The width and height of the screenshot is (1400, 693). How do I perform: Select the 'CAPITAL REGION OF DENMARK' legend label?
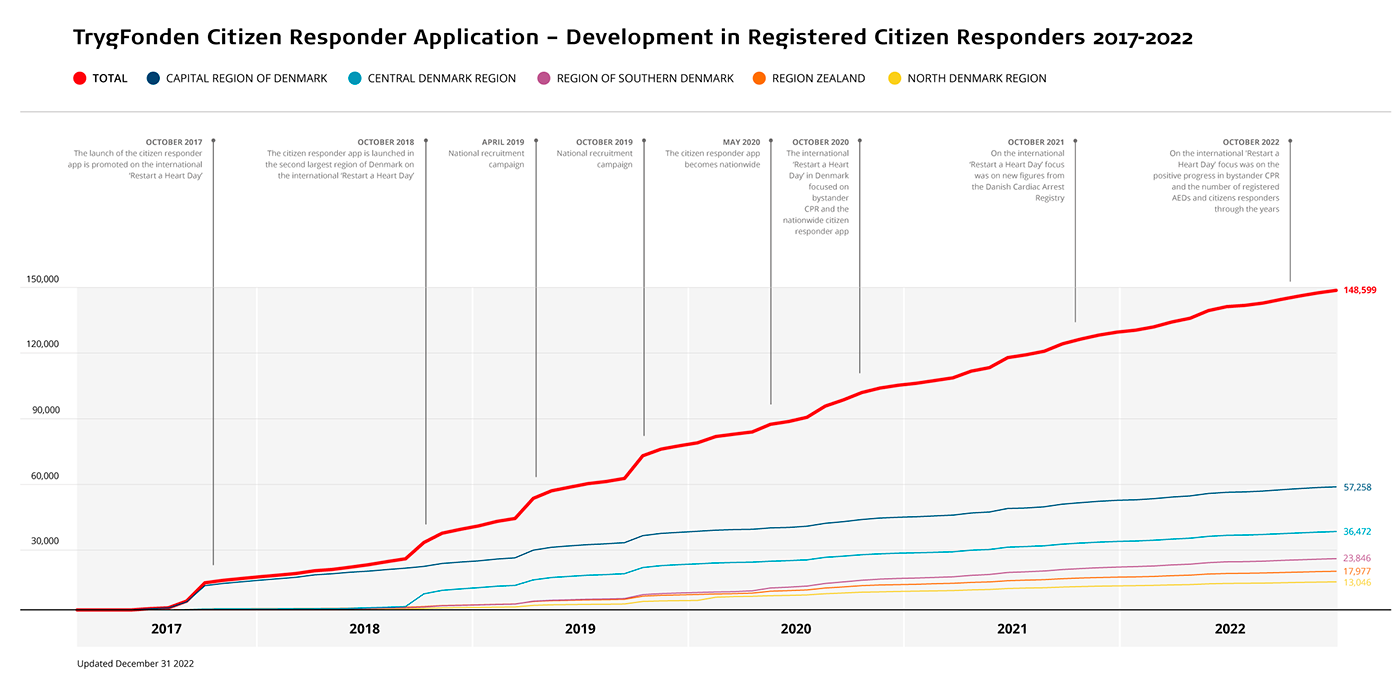pos(247,78)
